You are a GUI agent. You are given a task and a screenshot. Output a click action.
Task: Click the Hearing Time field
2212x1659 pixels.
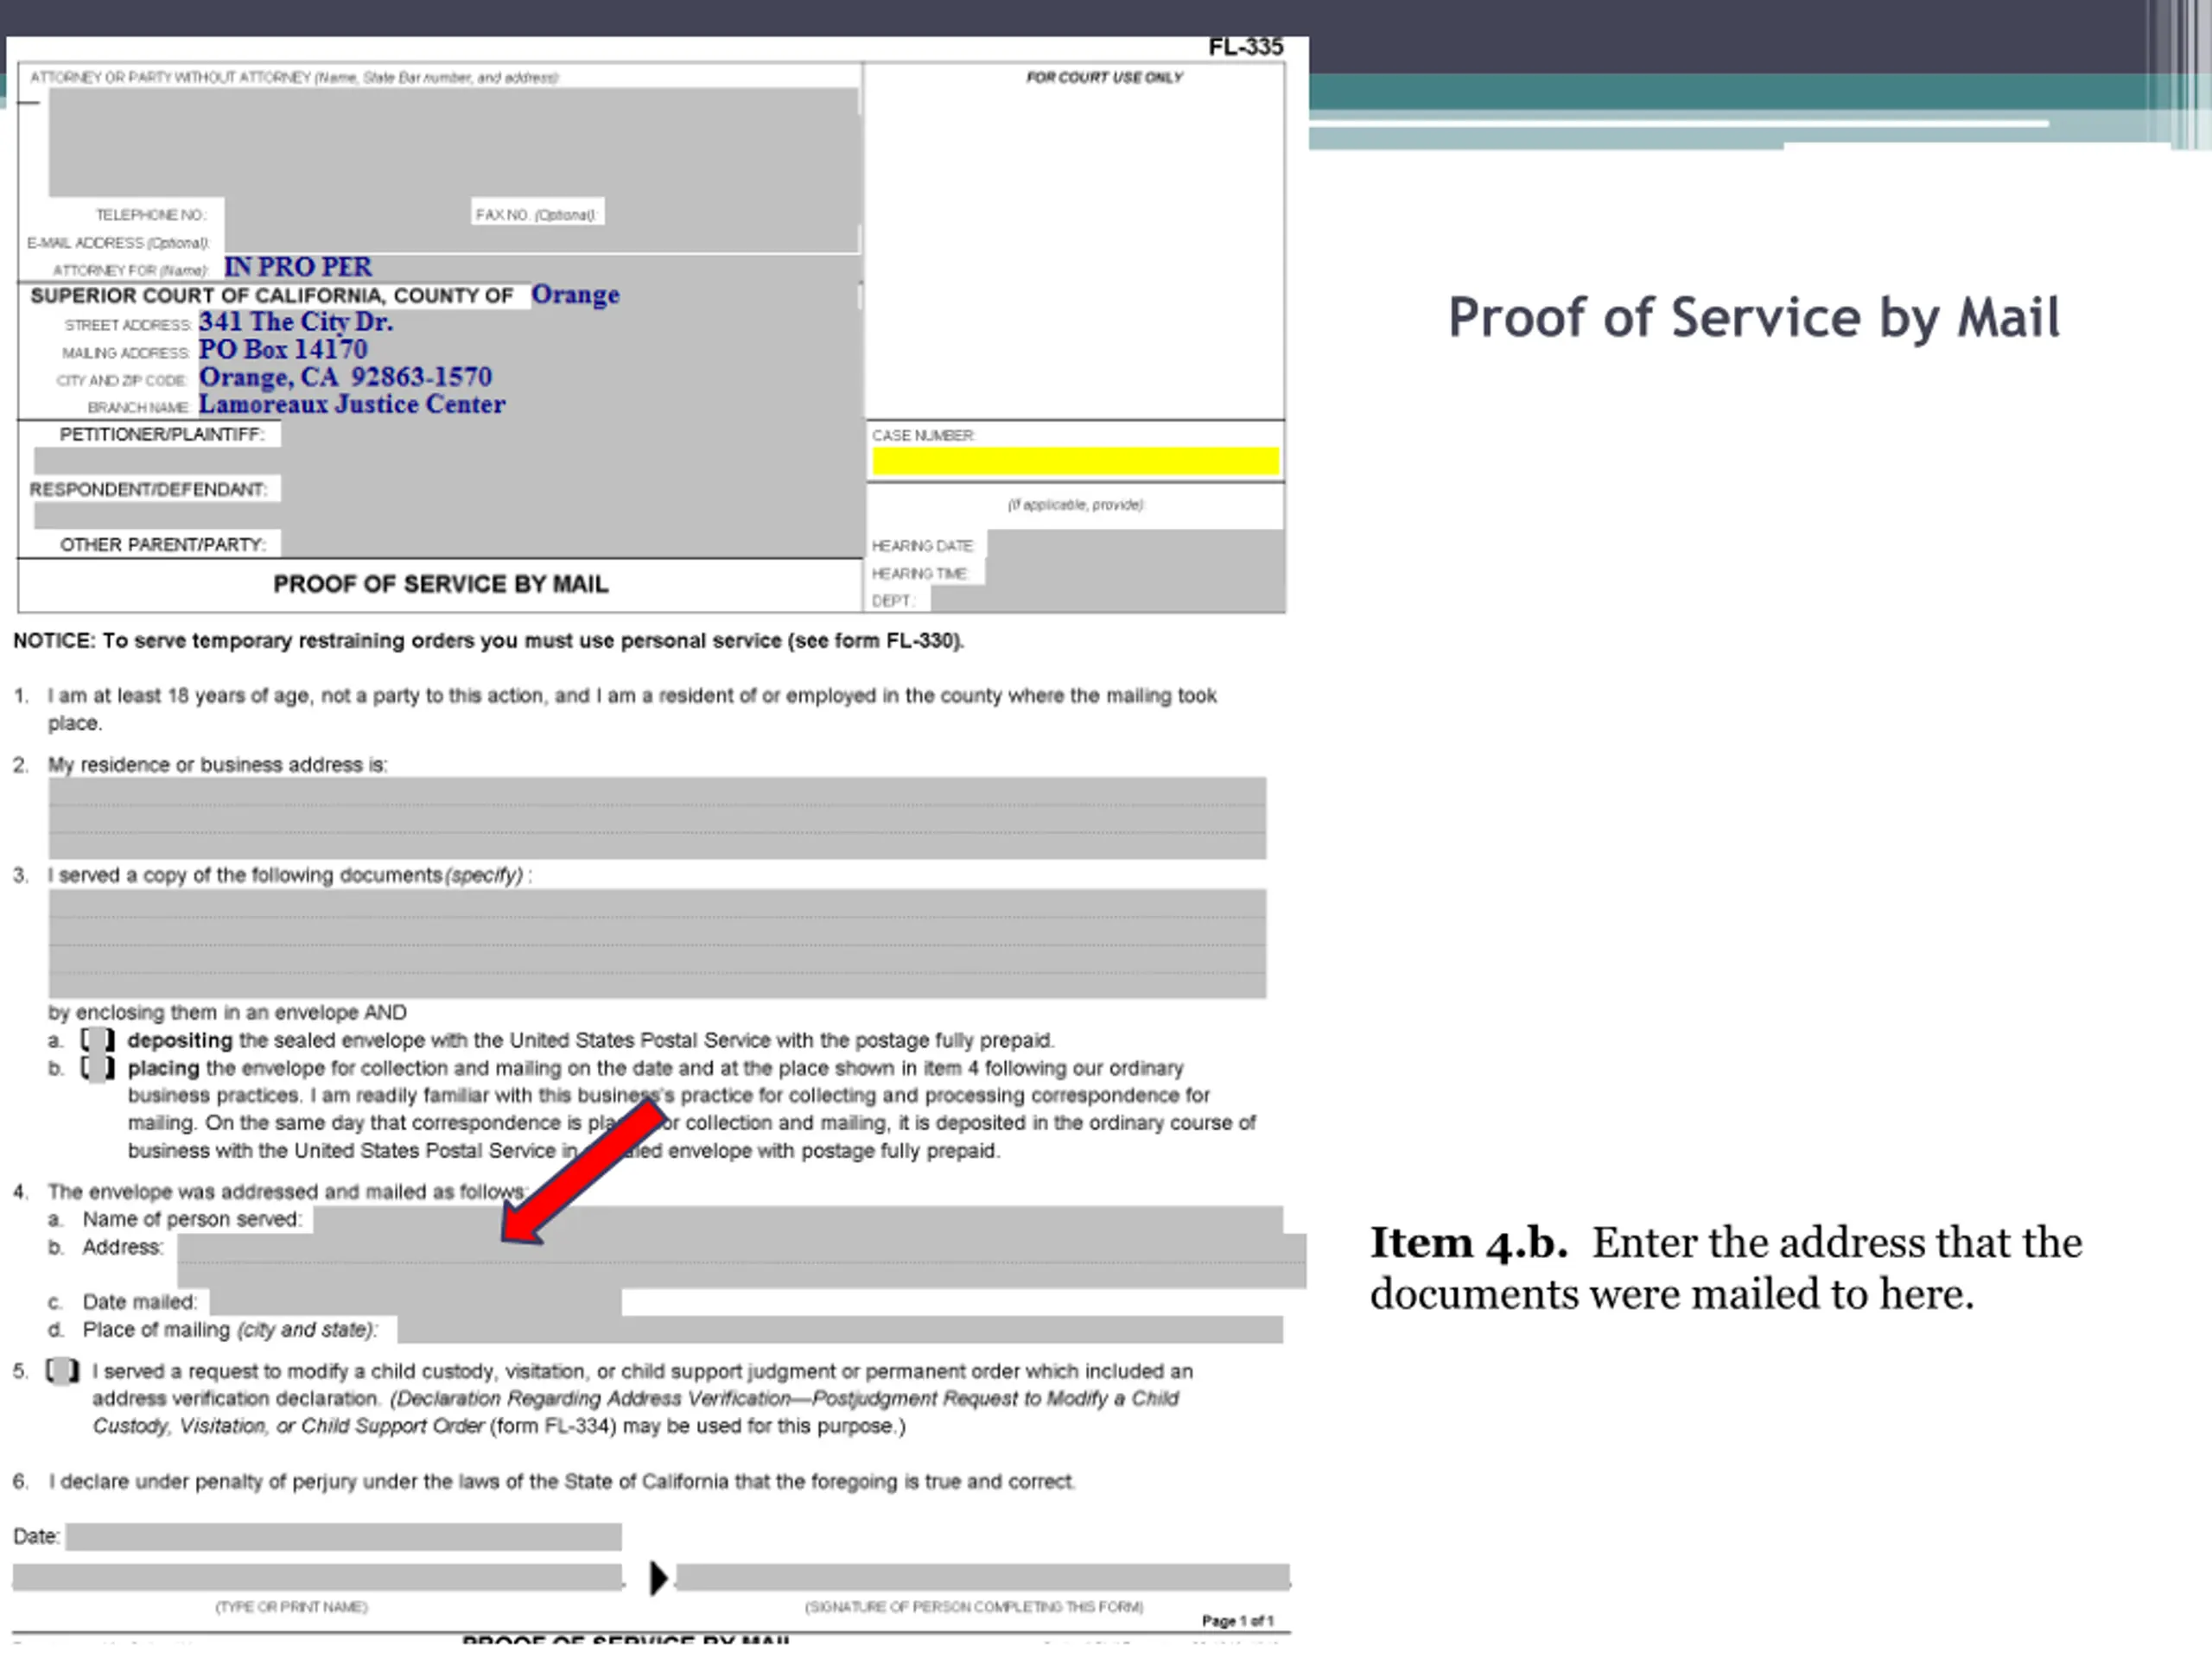(1135, 572)
